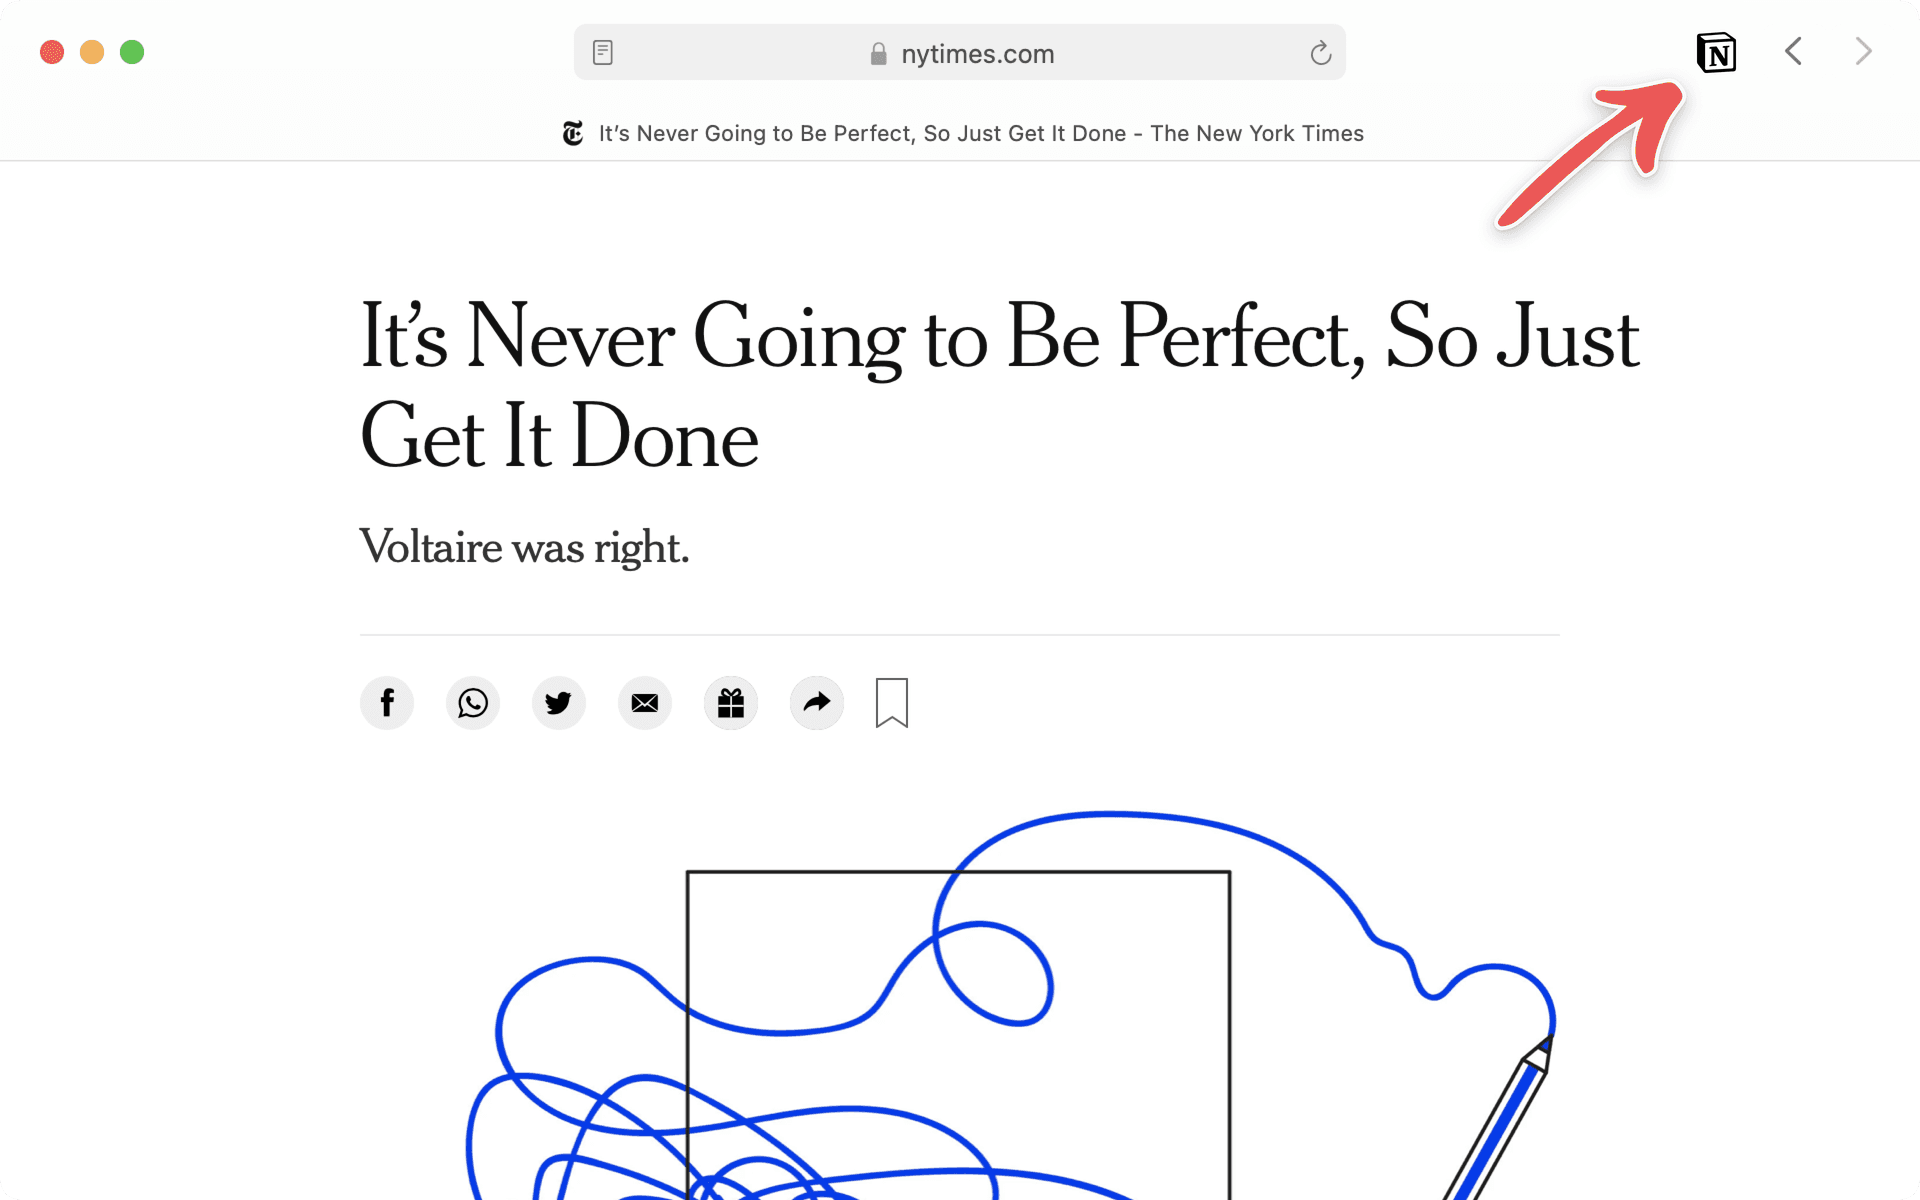The width and height of the screenshot is (1920, 1200).
Task: Click the New York Times logo
Action: 572,133
